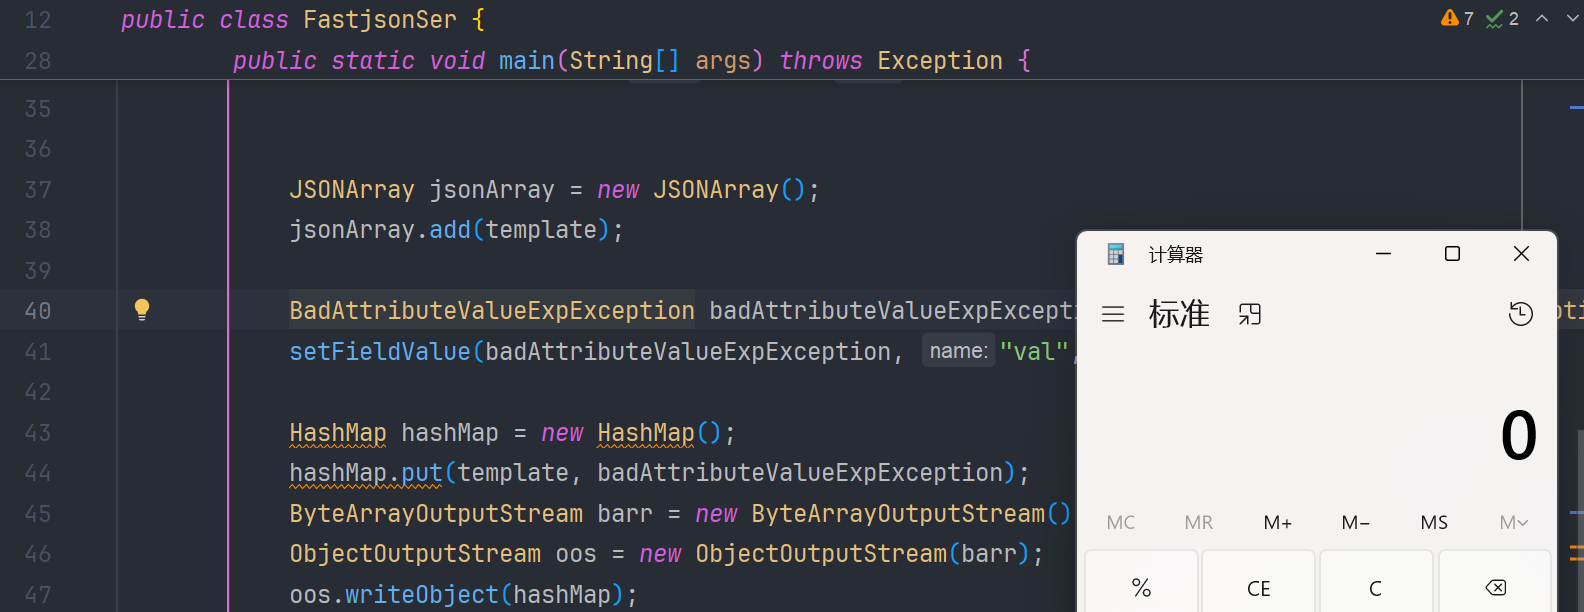The image size is (1584, 612).
Task: Minimize the Calculator window
Action: coord(1384,254)
